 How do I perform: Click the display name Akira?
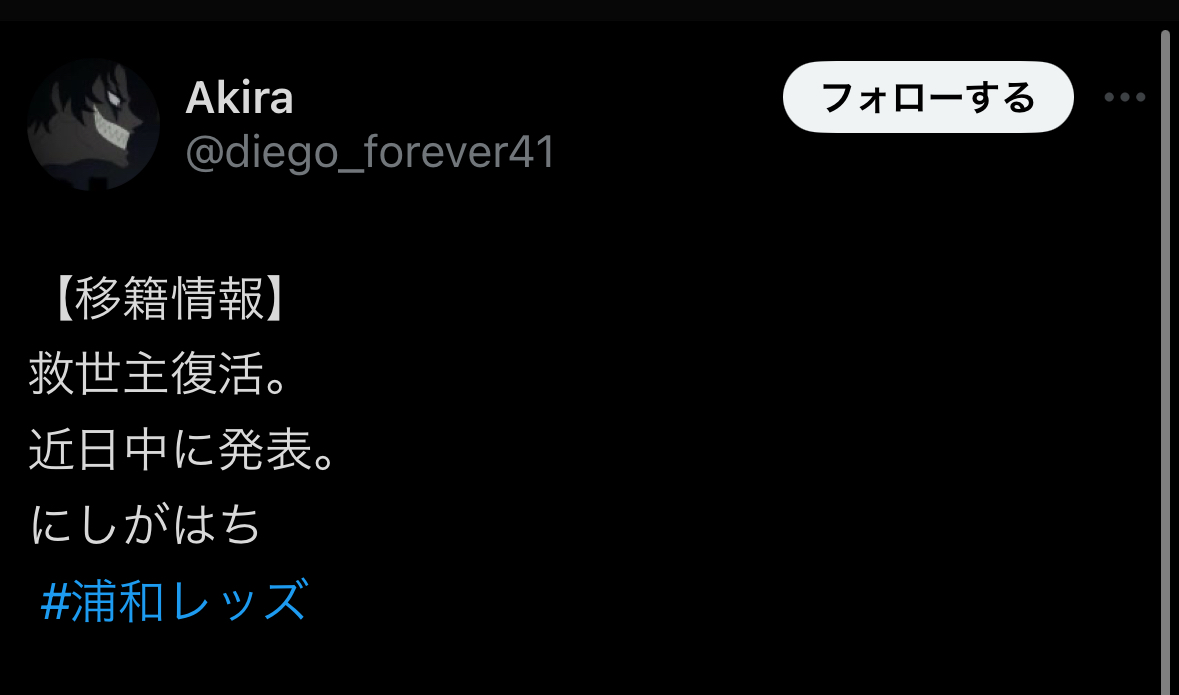coord(239,98)
